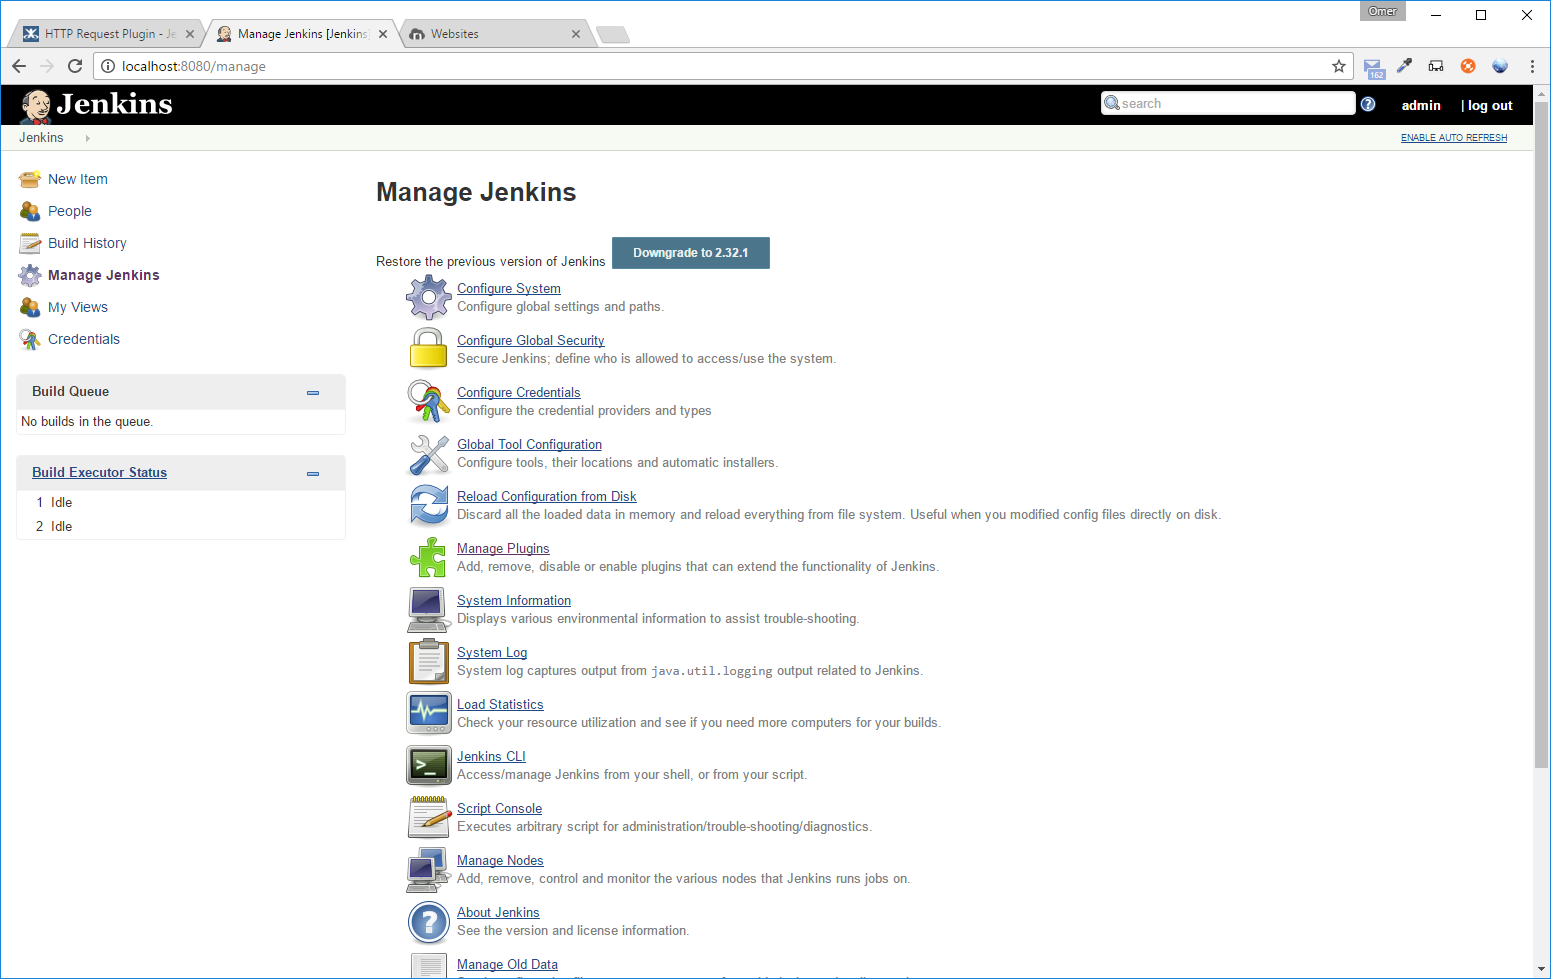Open Jenkins CLI using the terminal icon
The image size is (1551, 979).
pyautogui.click(x=429, y=765)
